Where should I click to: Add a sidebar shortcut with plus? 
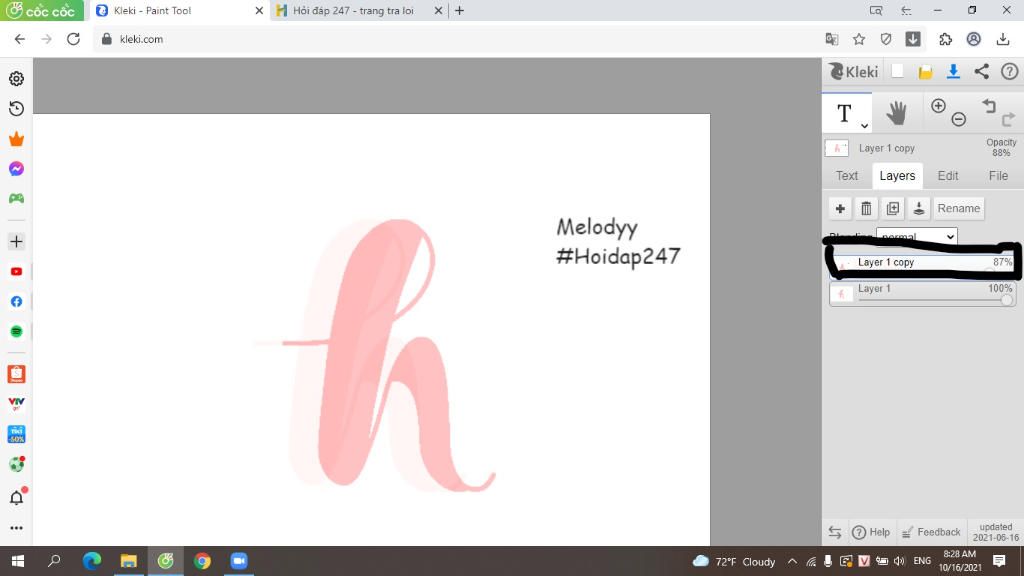coord(16,242)
